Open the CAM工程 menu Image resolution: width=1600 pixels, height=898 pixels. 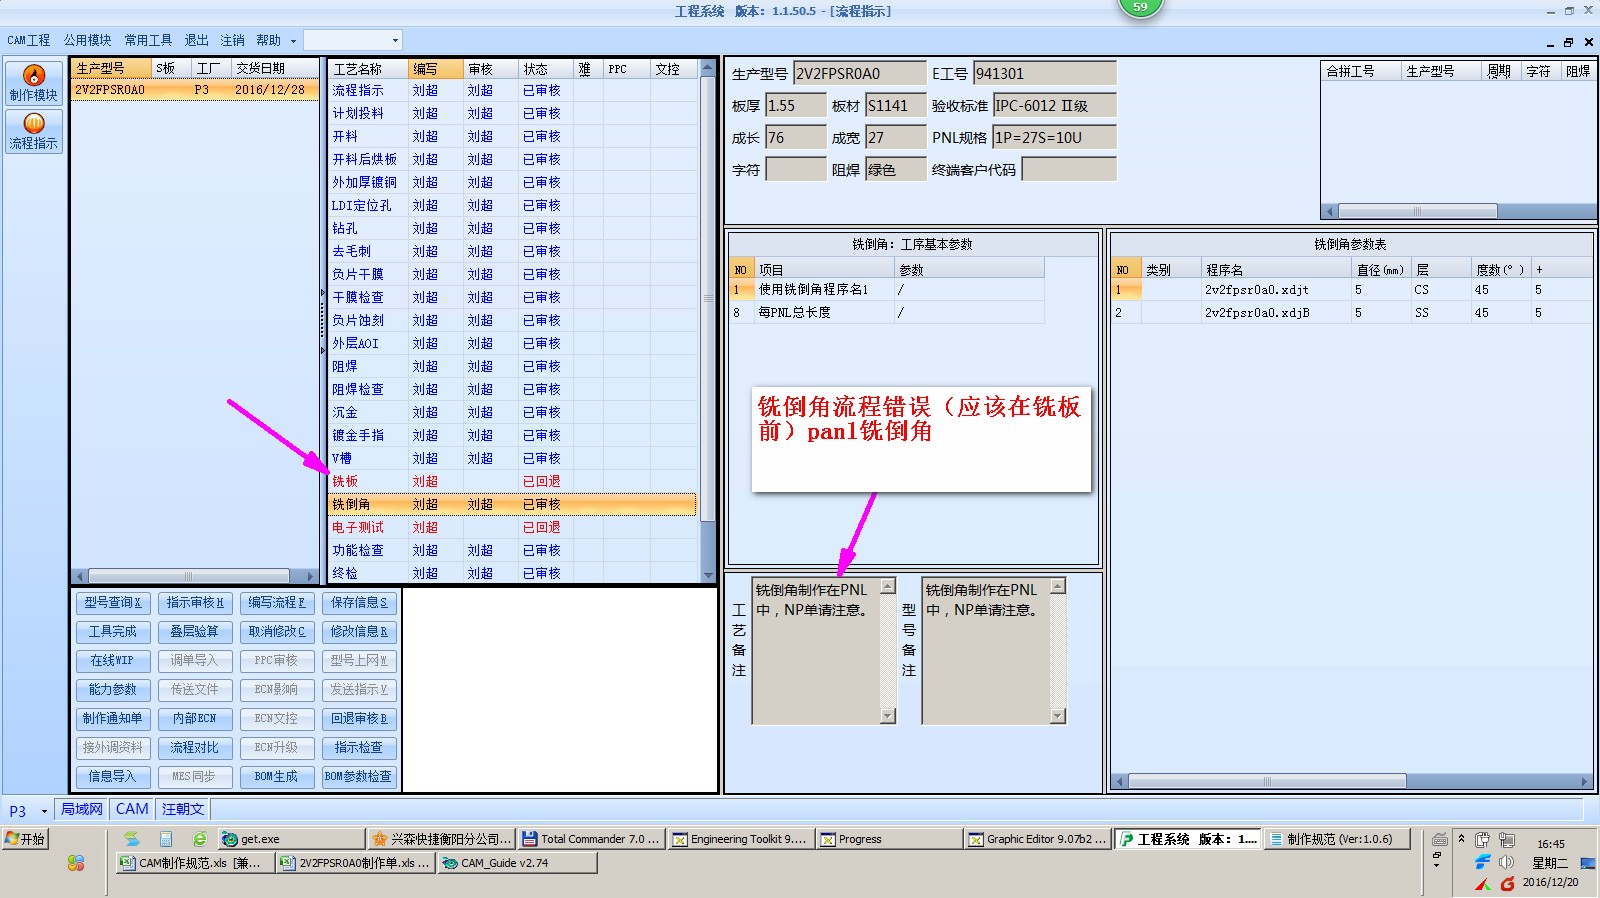[28, 40]
